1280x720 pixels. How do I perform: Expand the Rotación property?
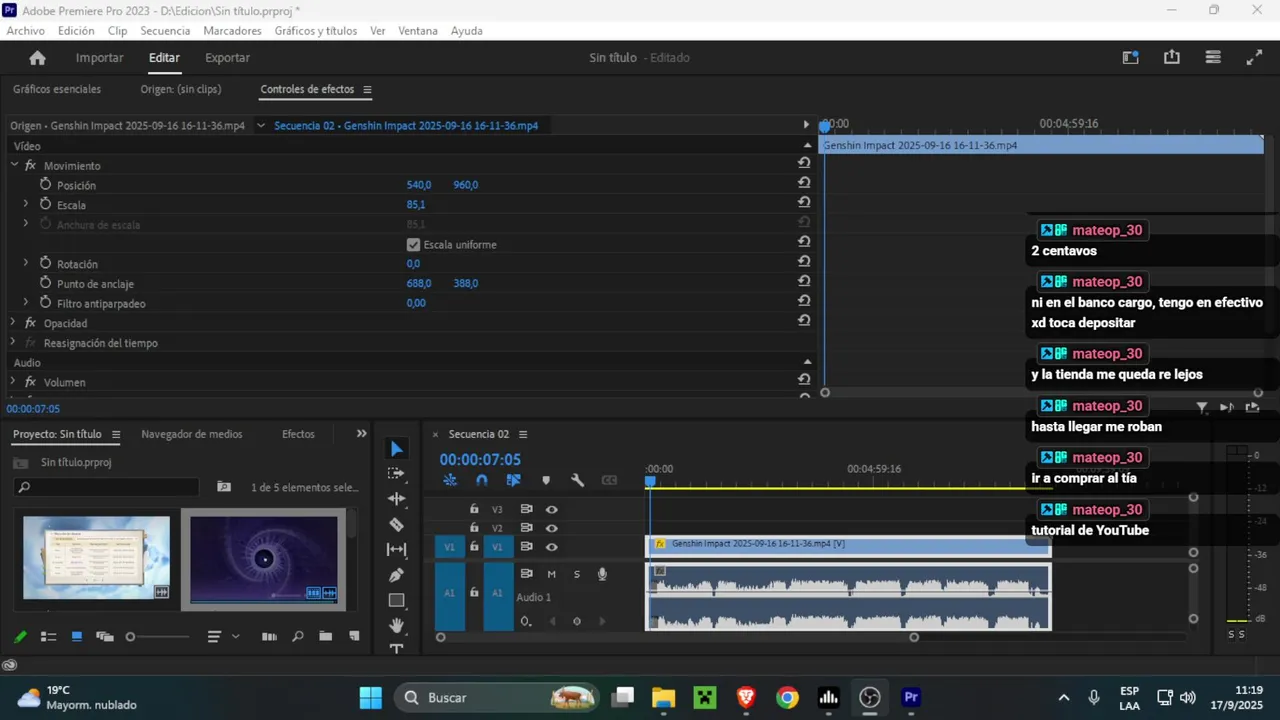pyautogui.click(x=26, y=263)
